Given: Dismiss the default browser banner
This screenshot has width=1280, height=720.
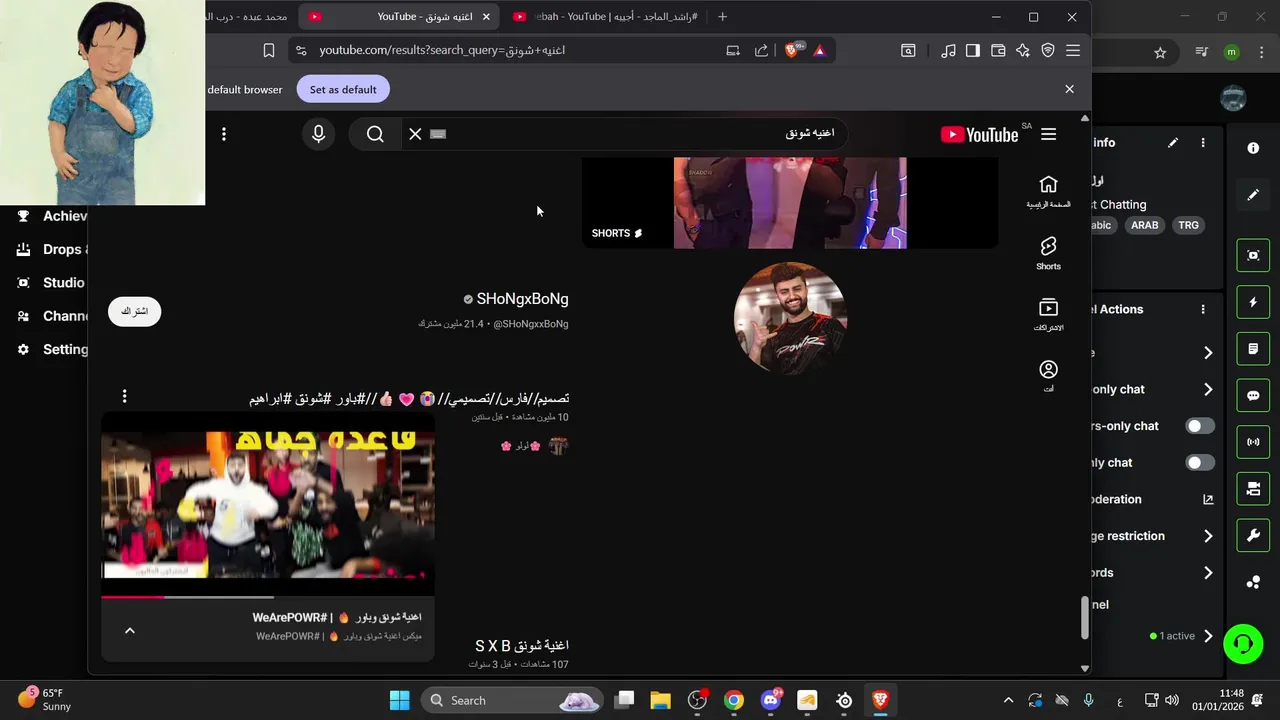Looking at the screenshot, I should point(1069,90).
